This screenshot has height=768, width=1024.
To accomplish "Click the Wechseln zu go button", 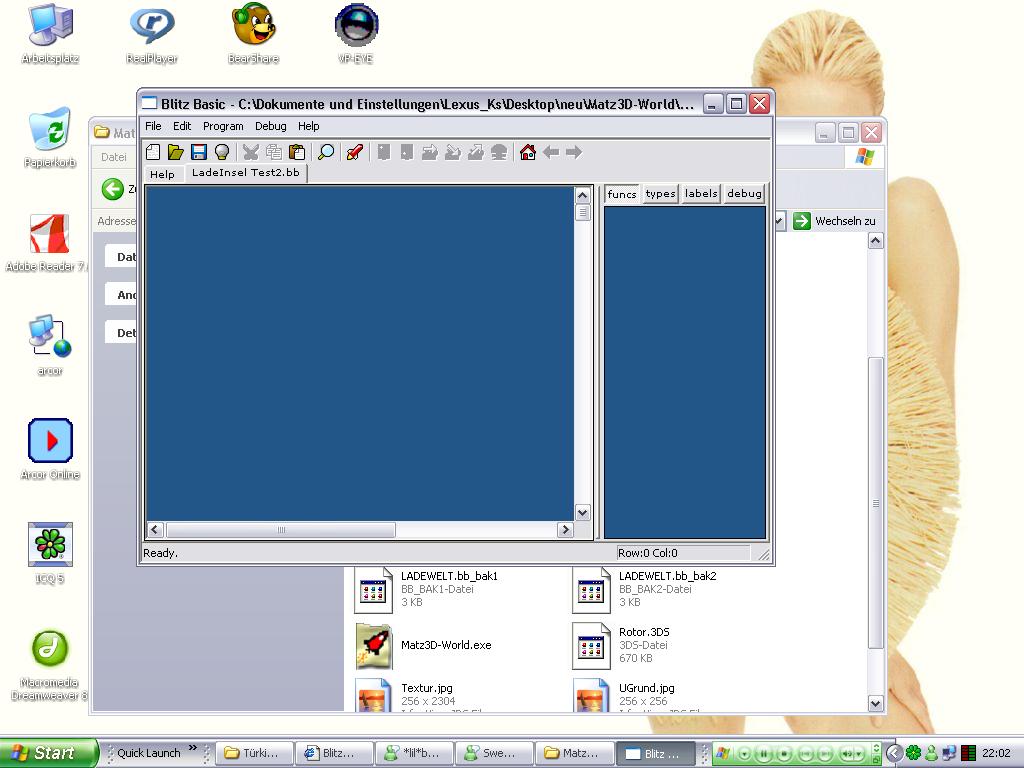I will [835, 221].
